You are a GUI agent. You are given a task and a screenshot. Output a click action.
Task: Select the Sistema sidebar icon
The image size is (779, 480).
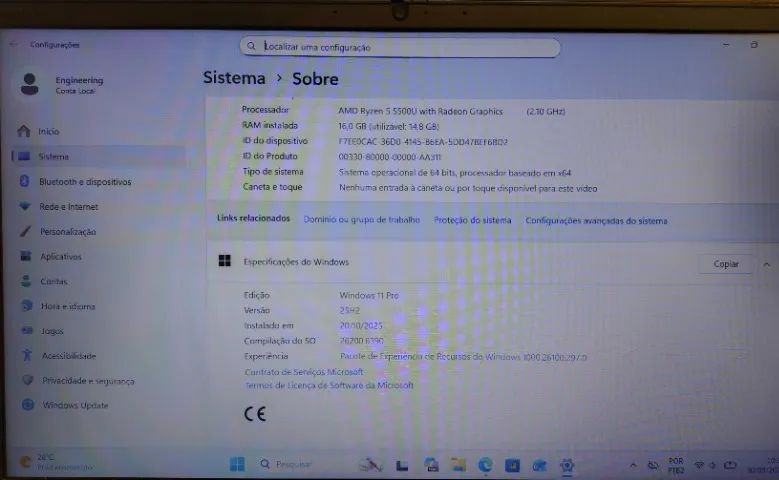pos(23,157)
